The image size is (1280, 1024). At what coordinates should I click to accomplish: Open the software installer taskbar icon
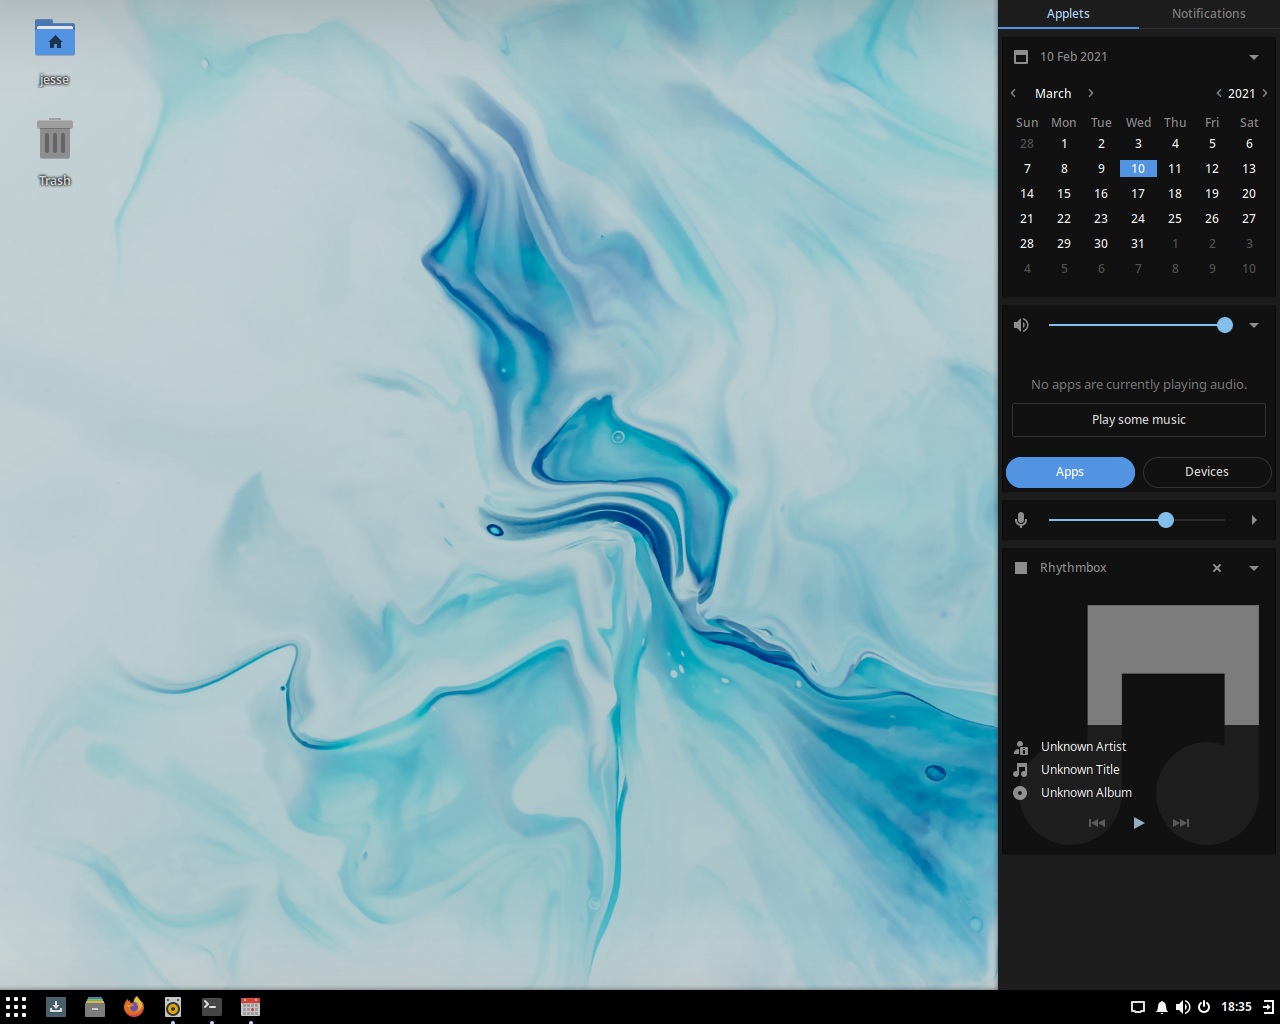(x=56, y=1007)
